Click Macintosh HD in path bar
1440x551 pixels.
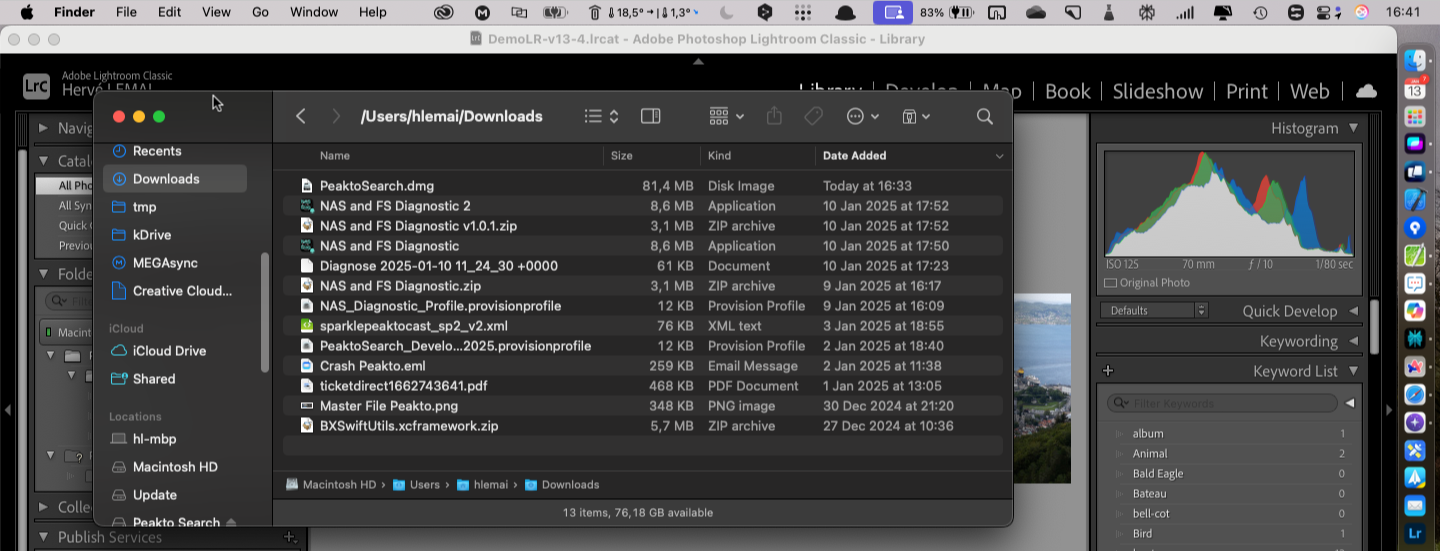pos(331,485)
